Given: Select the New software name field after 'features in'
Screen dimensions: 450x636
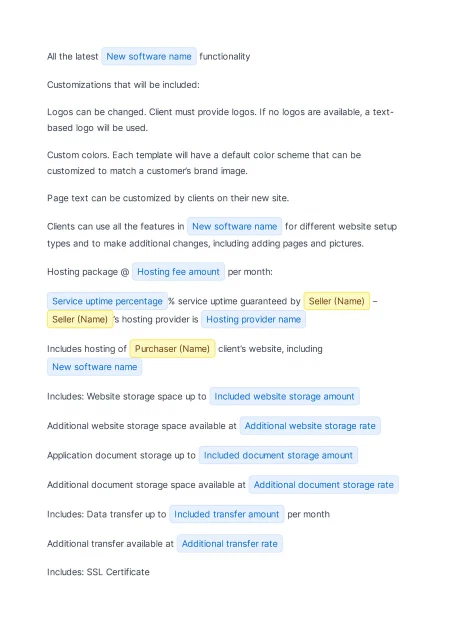Looking at the screenshot, I should tap(235, 226).
